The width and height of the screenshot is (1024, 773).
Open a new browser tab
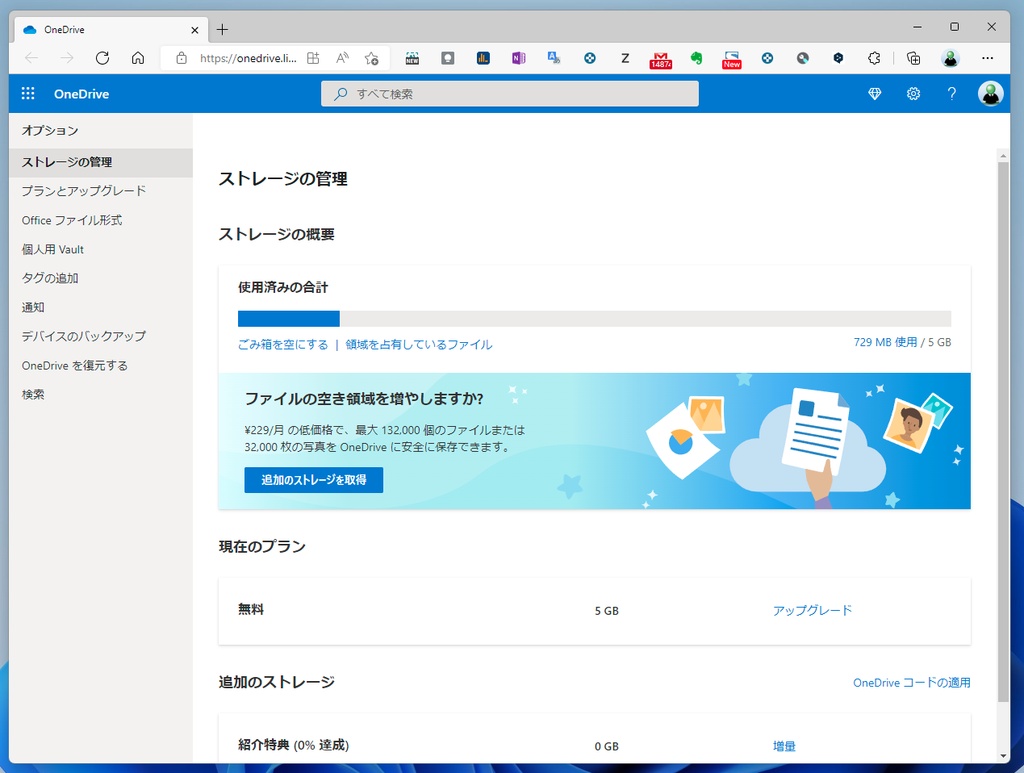point(222,29)
